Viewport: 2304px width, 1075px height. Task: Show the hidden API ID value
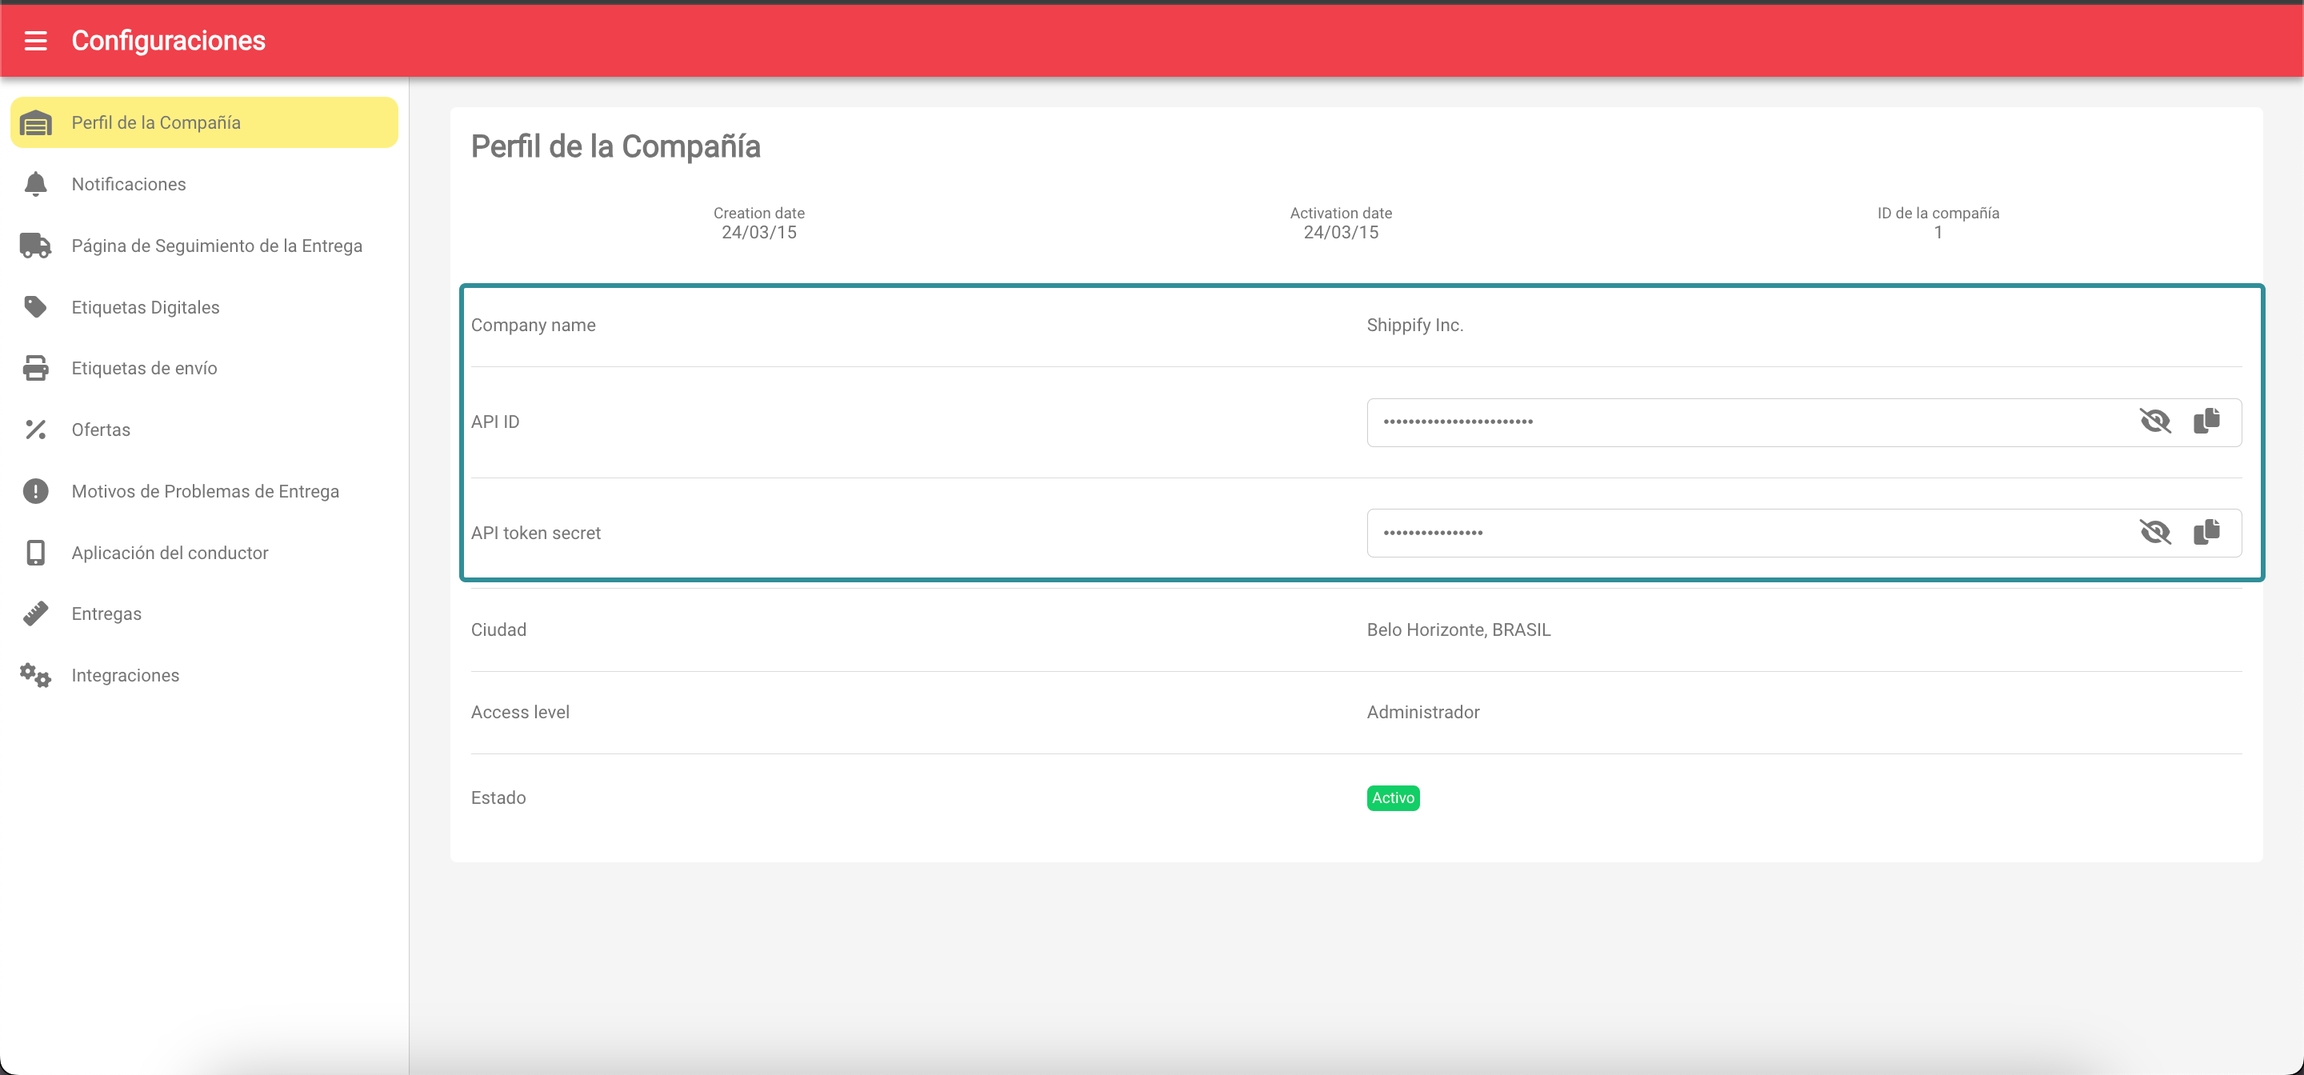click(2155, 421)
